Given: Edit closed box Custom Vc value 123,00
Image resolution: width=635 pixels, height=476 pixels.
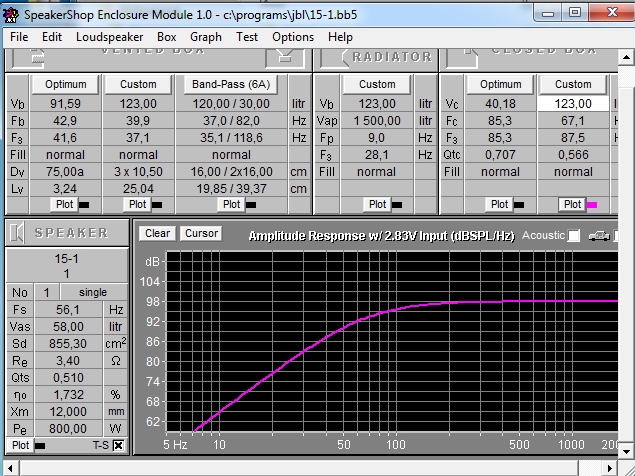Looking at the screenshot, I should 573,104.
